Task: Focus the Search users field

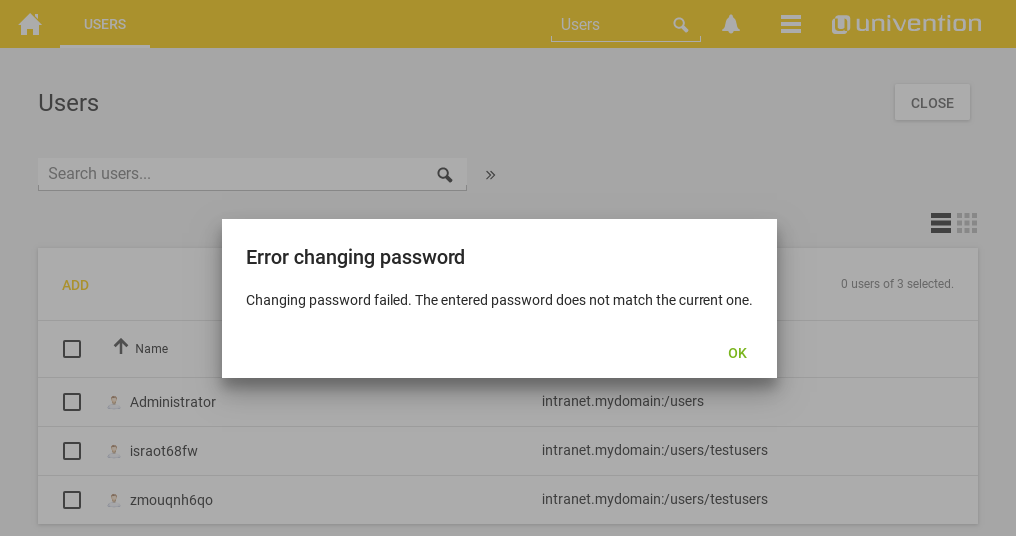Action: [x=235, y=174]
